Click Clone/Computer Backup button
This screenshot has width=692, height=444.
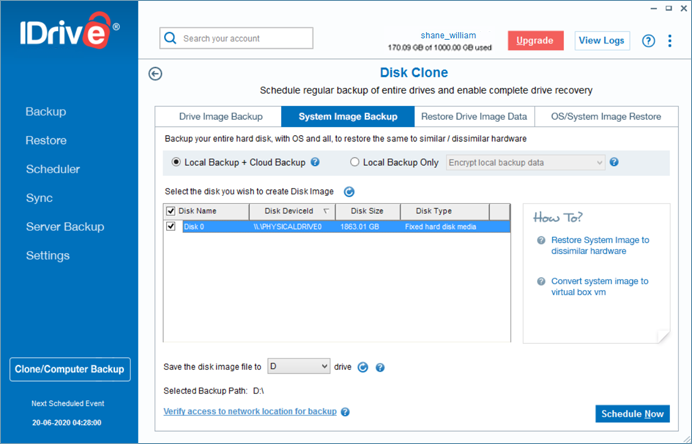tap(70, 369)
